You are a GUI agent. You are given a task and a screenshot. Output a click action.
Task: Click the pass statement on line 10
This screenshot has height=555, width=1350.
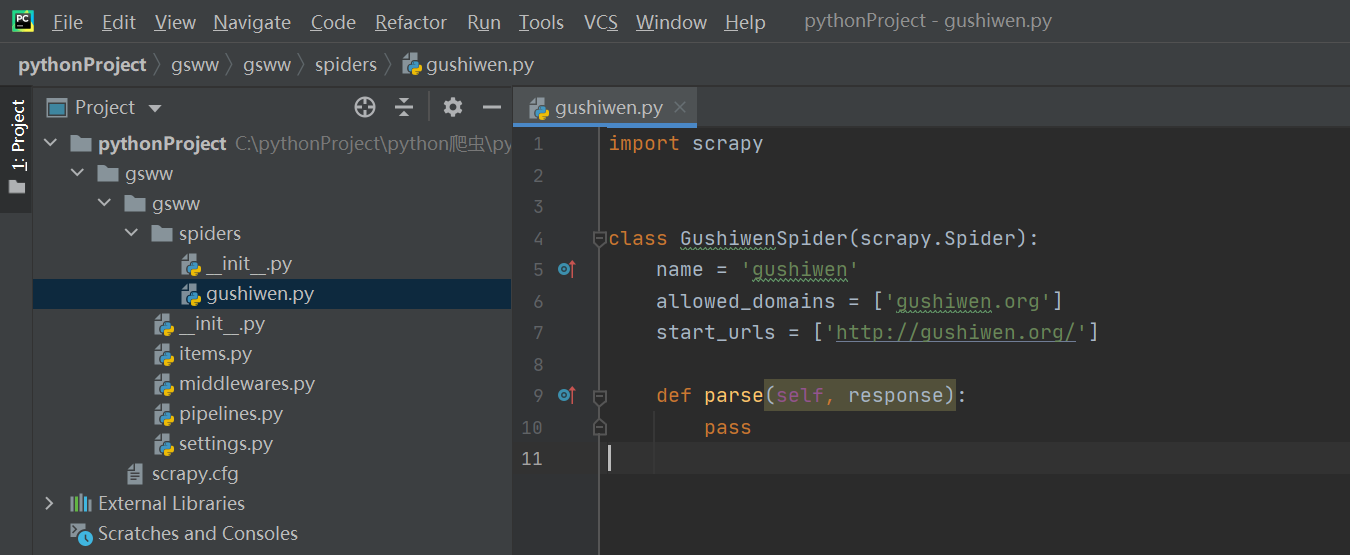pyautogui.click(x=727, y=428)
